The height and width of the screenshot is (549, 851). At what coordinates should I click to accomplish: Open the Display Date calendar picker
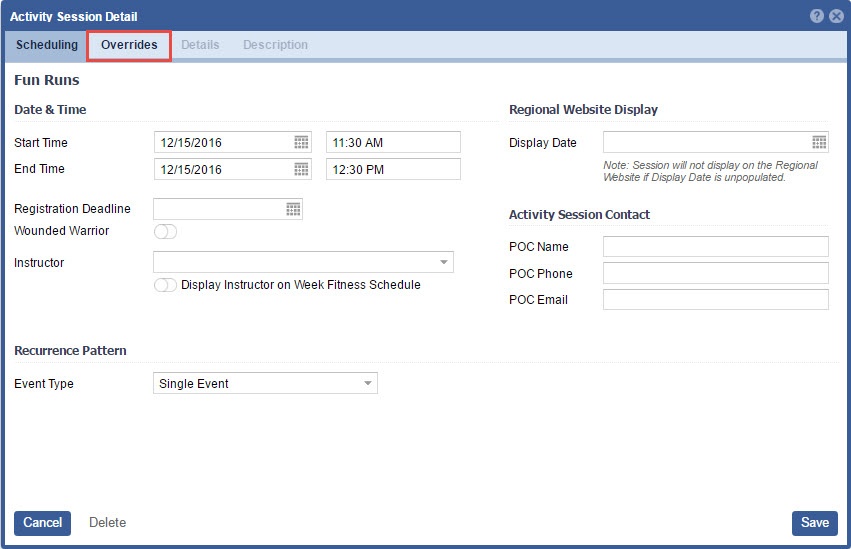tap(819, 143)
